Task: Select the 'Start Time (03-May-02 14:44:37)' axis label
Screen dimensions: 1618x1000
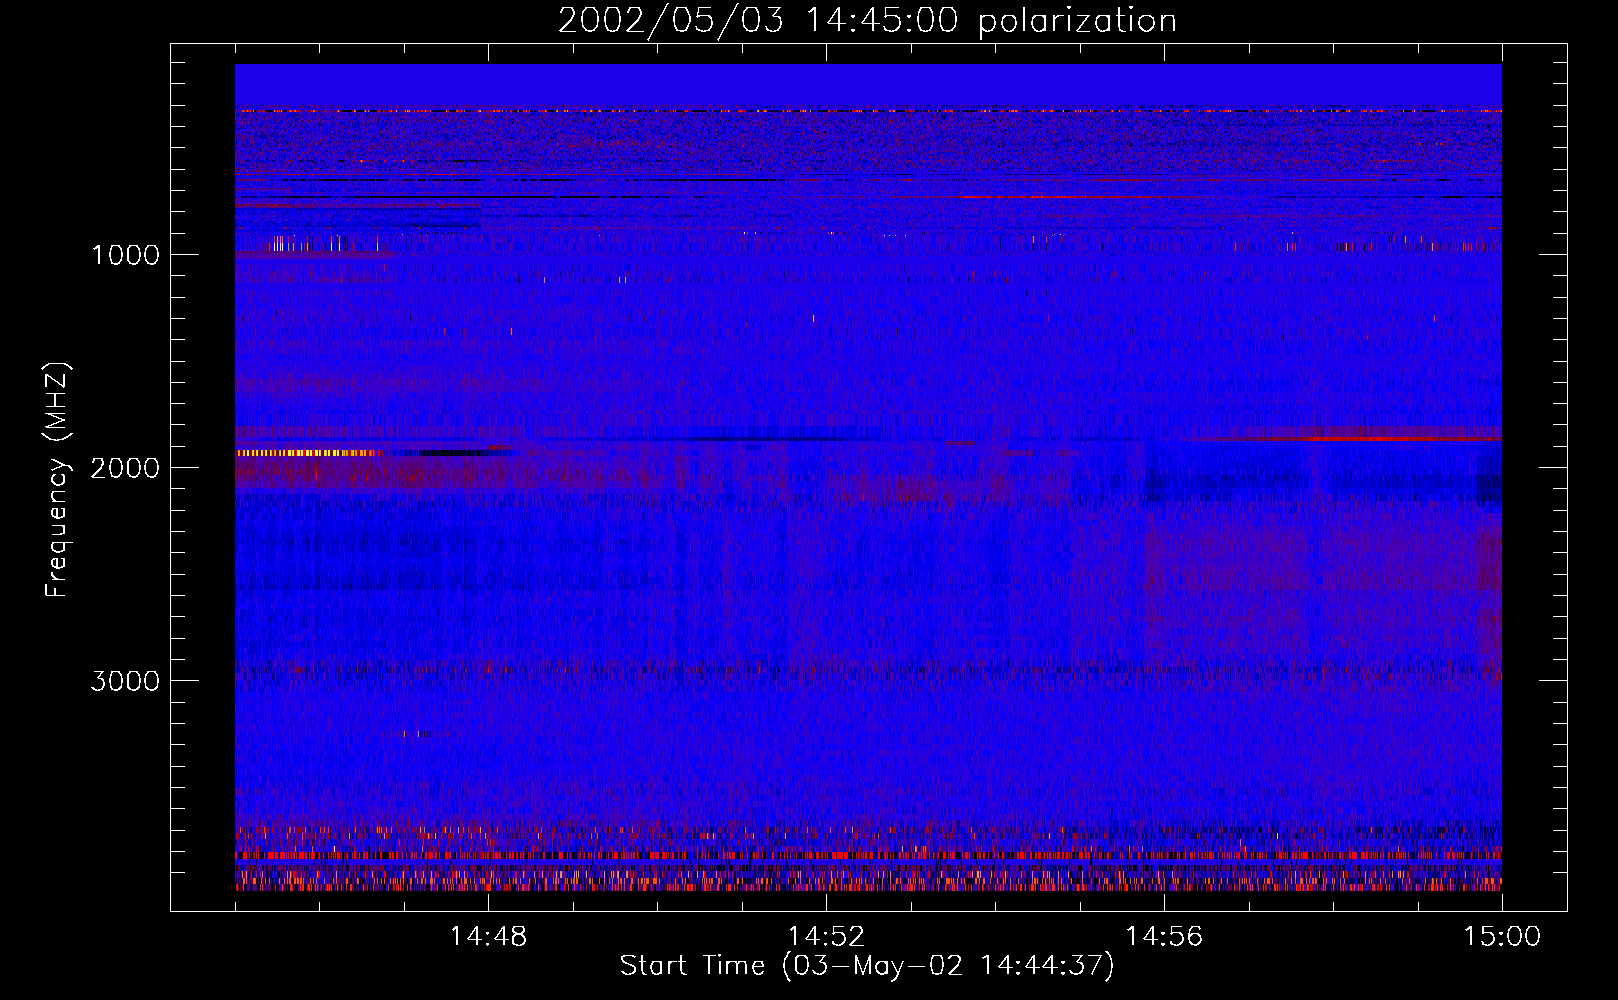Action: 867,966
